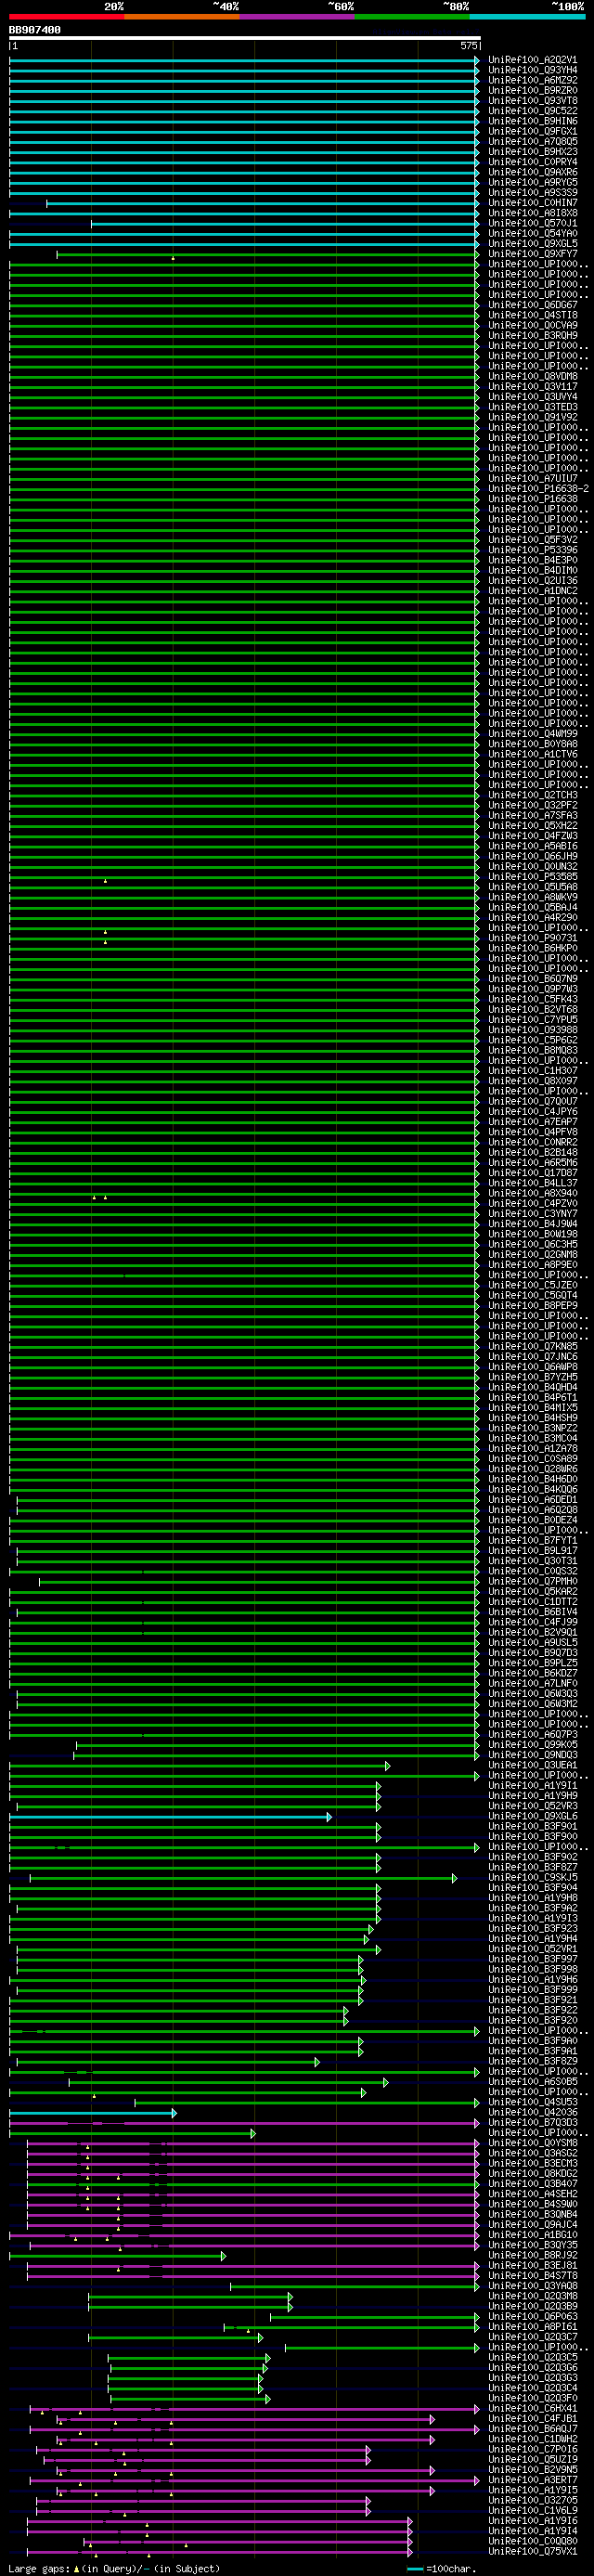Click the UniRef100_A6S0B5 label

(x=532, y=2081)
